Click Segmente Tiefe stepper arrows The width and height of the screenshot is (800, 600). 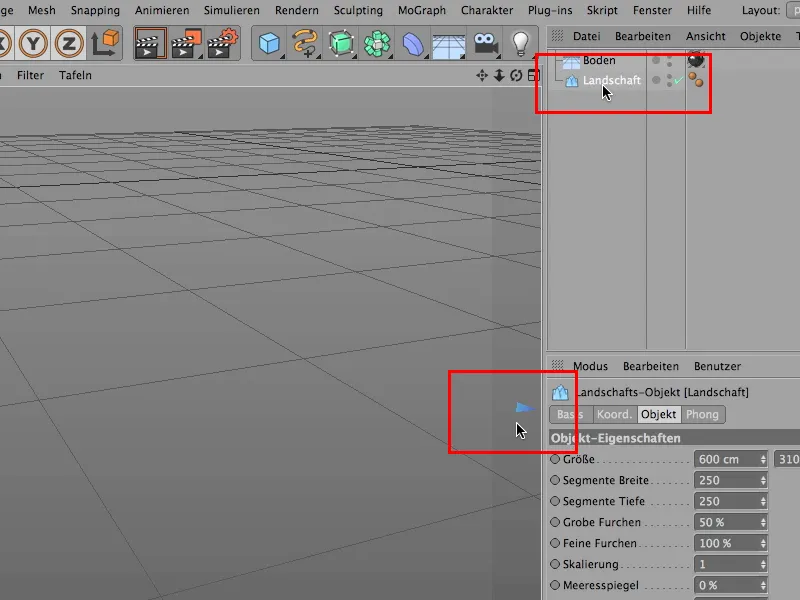coord(763,501)
